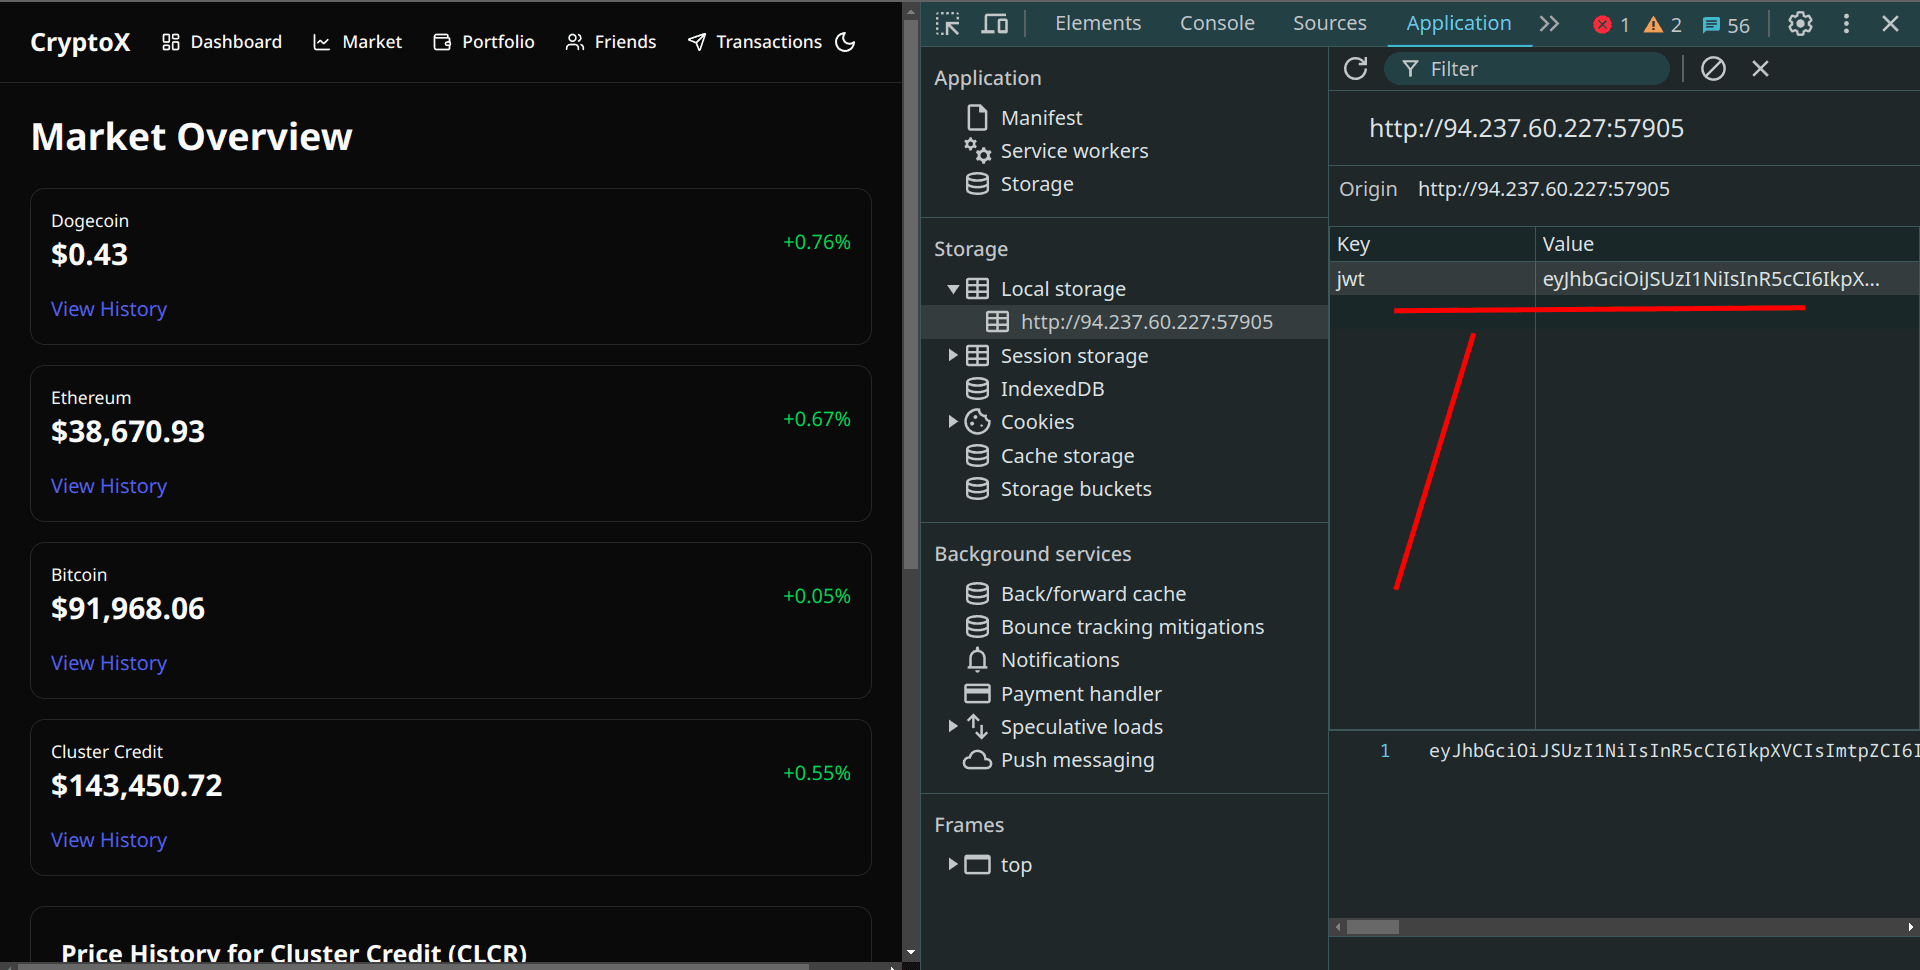Click the refresh storage icon

point(1355,68)
